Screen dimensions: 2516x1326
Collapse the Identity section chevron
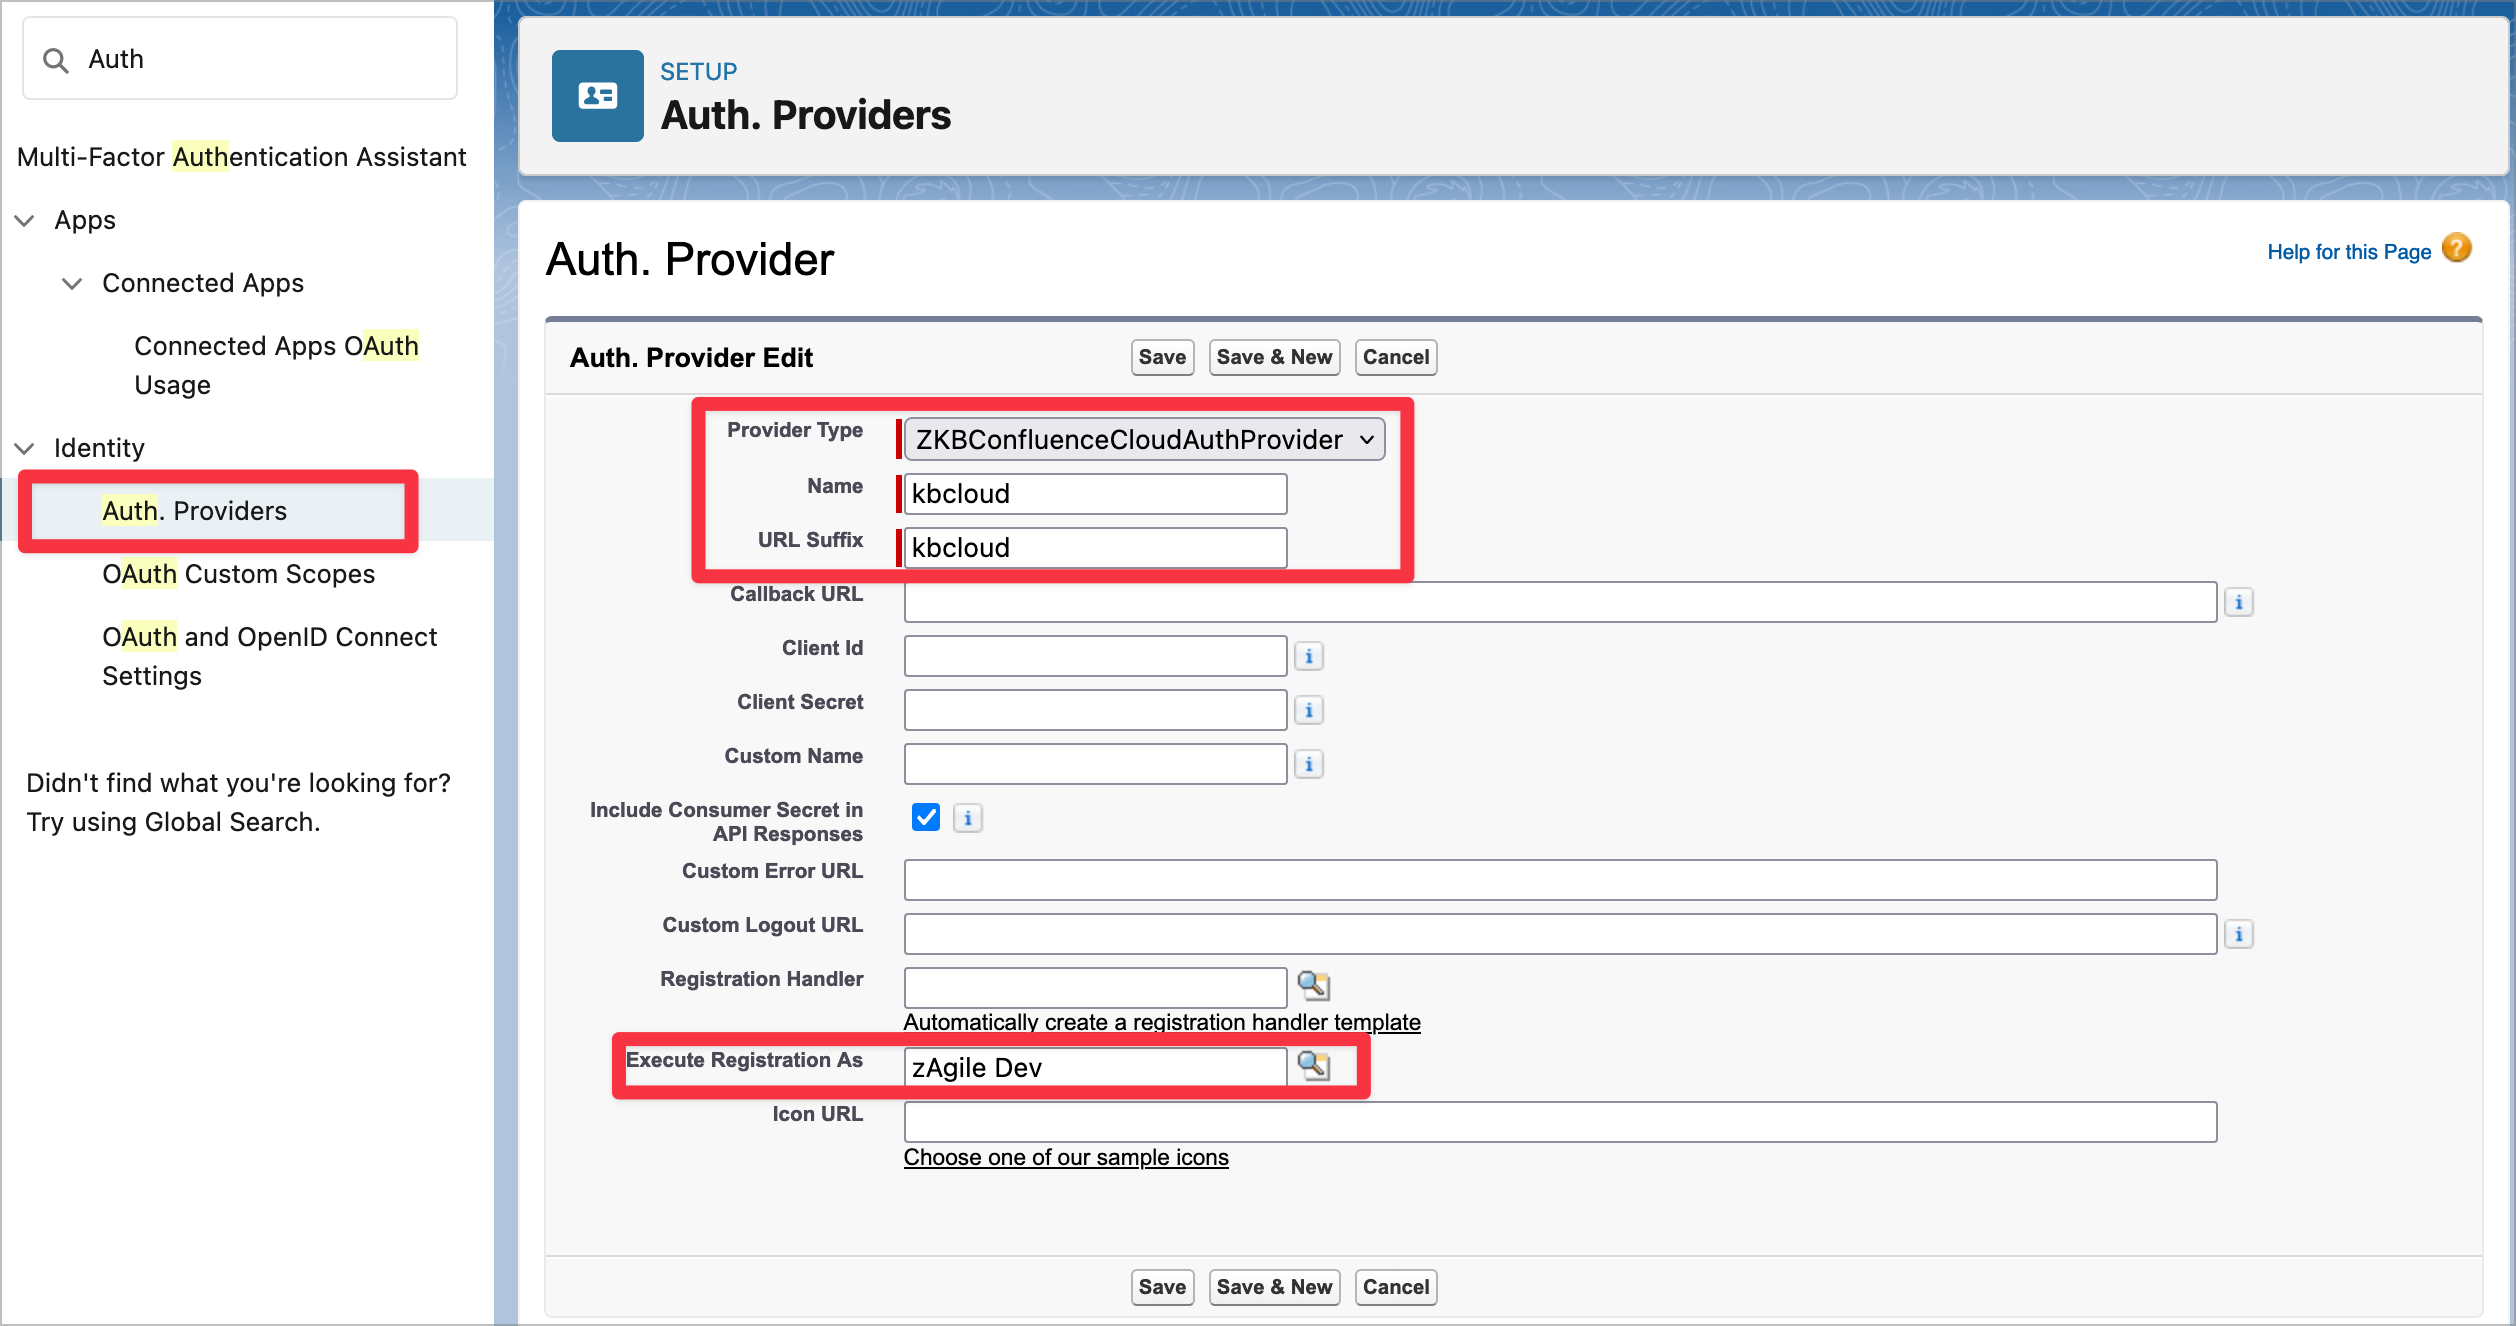25,448
